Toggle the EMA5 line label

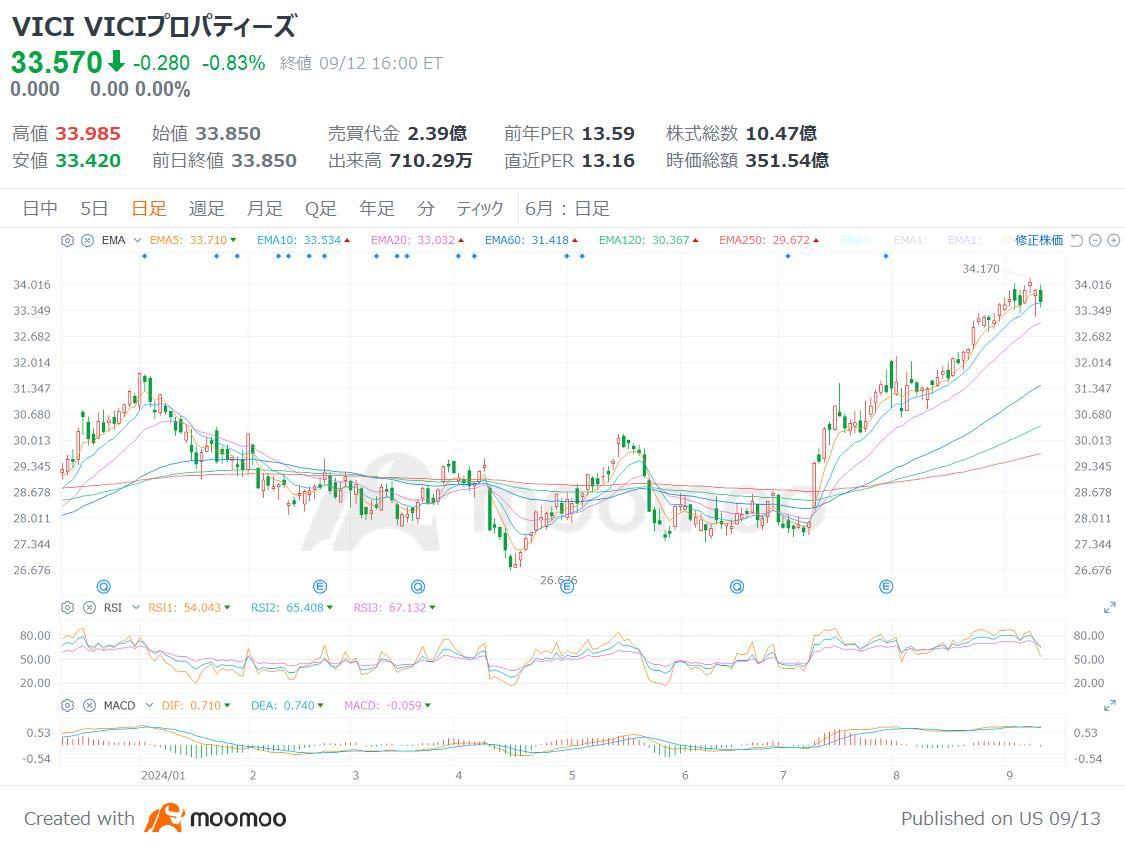192,240
